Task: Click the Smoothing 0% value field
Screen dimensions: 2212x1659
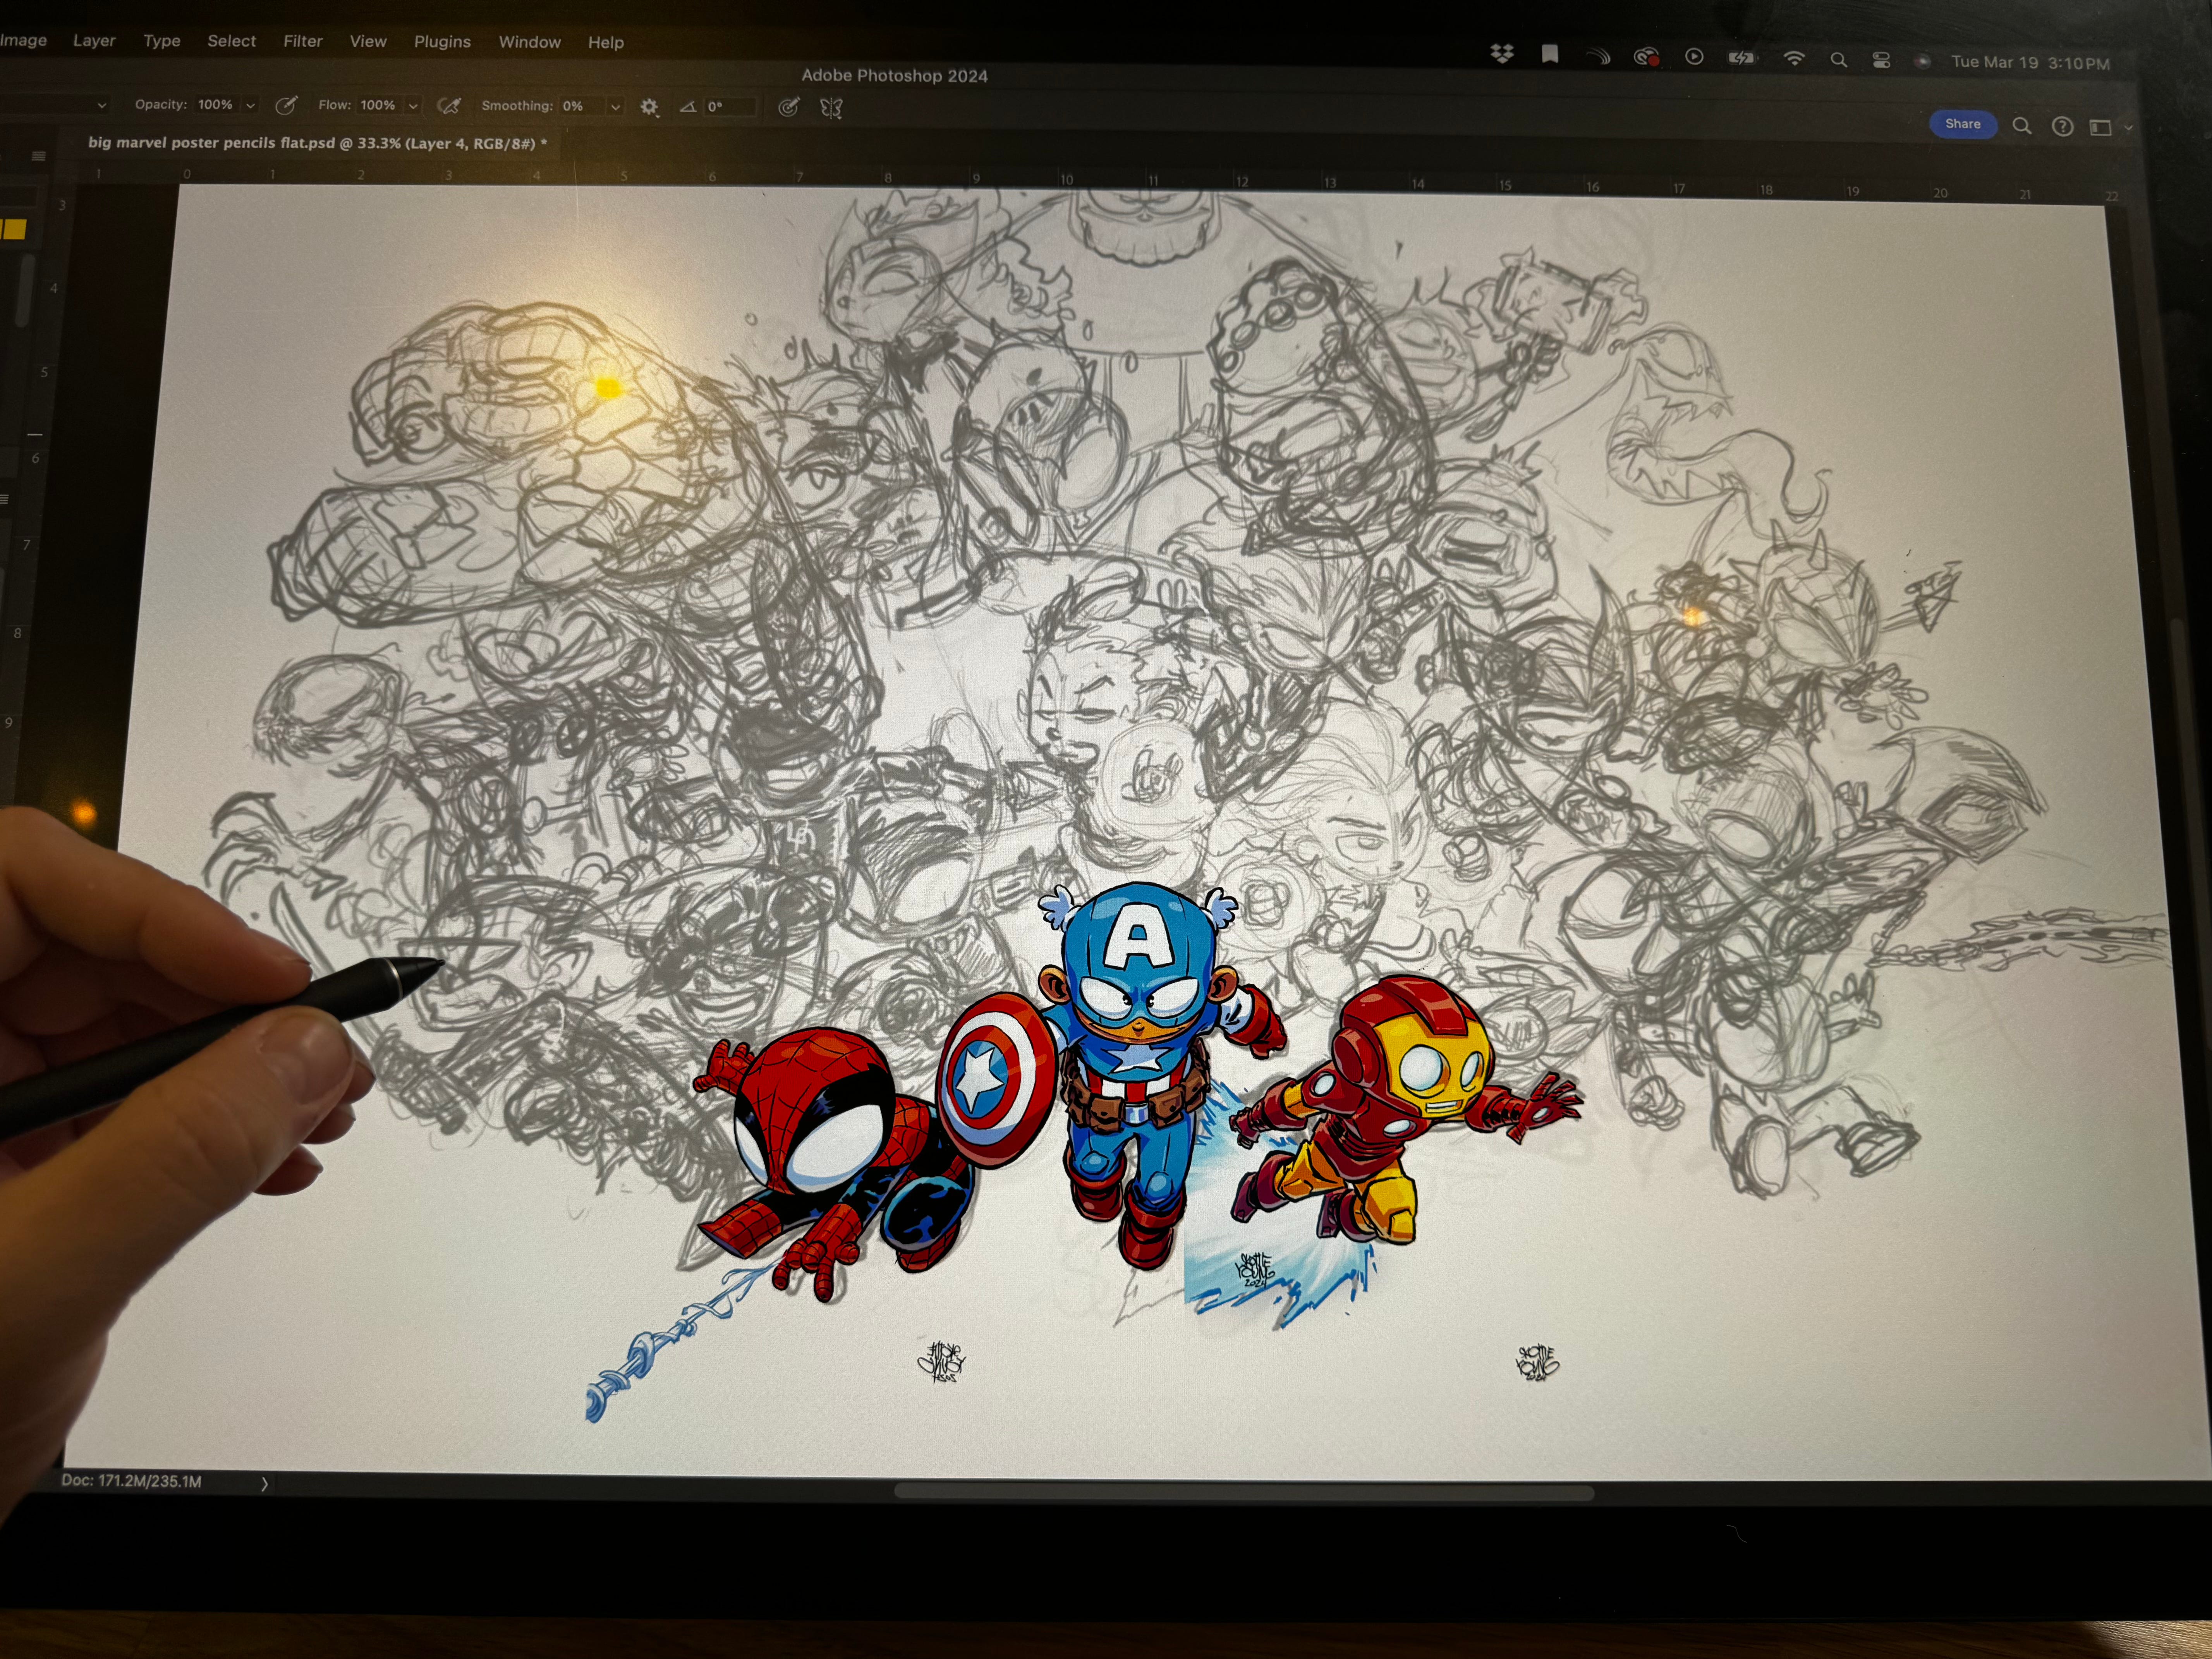Action: tap(582, 106)
